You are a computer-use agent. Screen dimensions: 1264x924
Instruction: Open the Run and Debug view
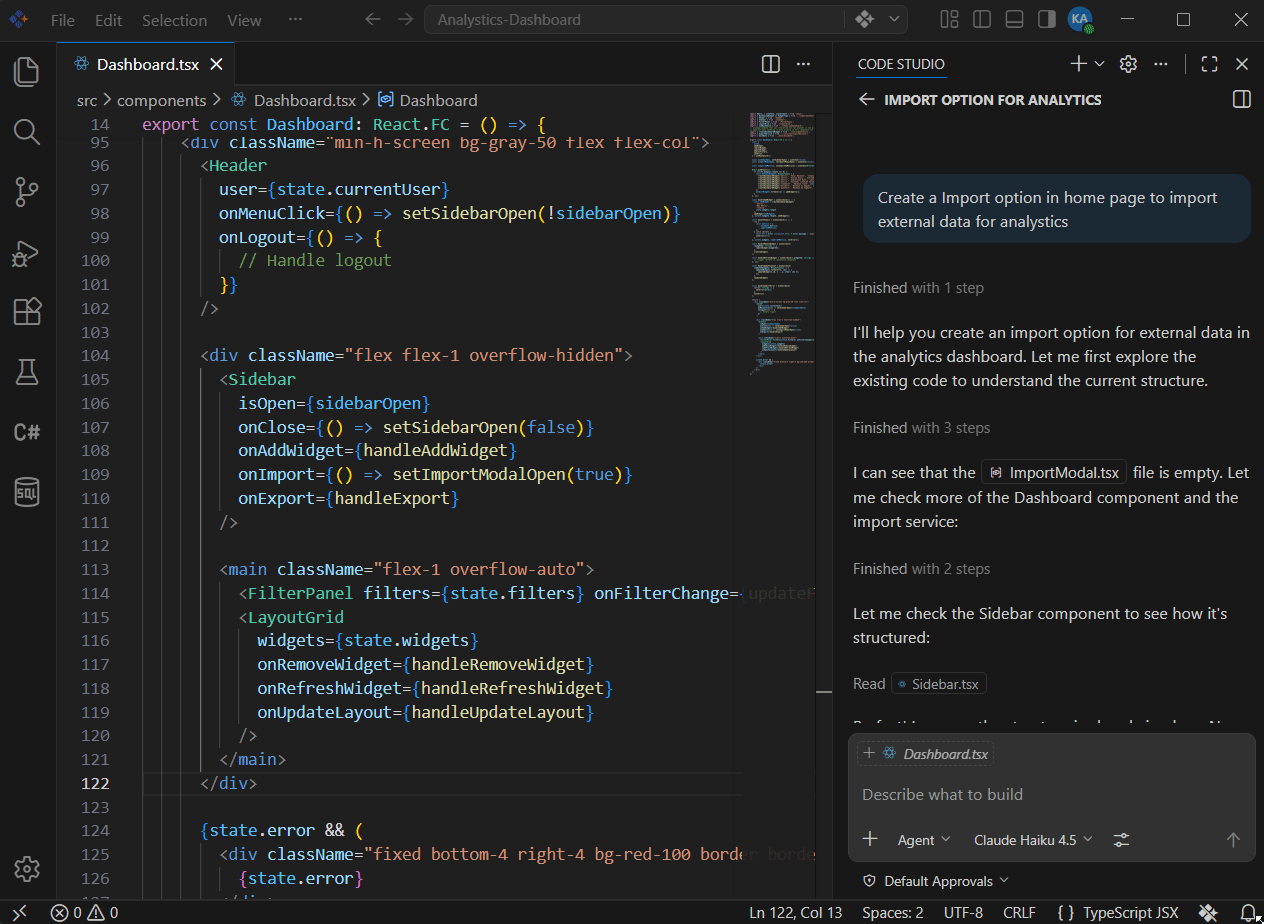point(27,252)
